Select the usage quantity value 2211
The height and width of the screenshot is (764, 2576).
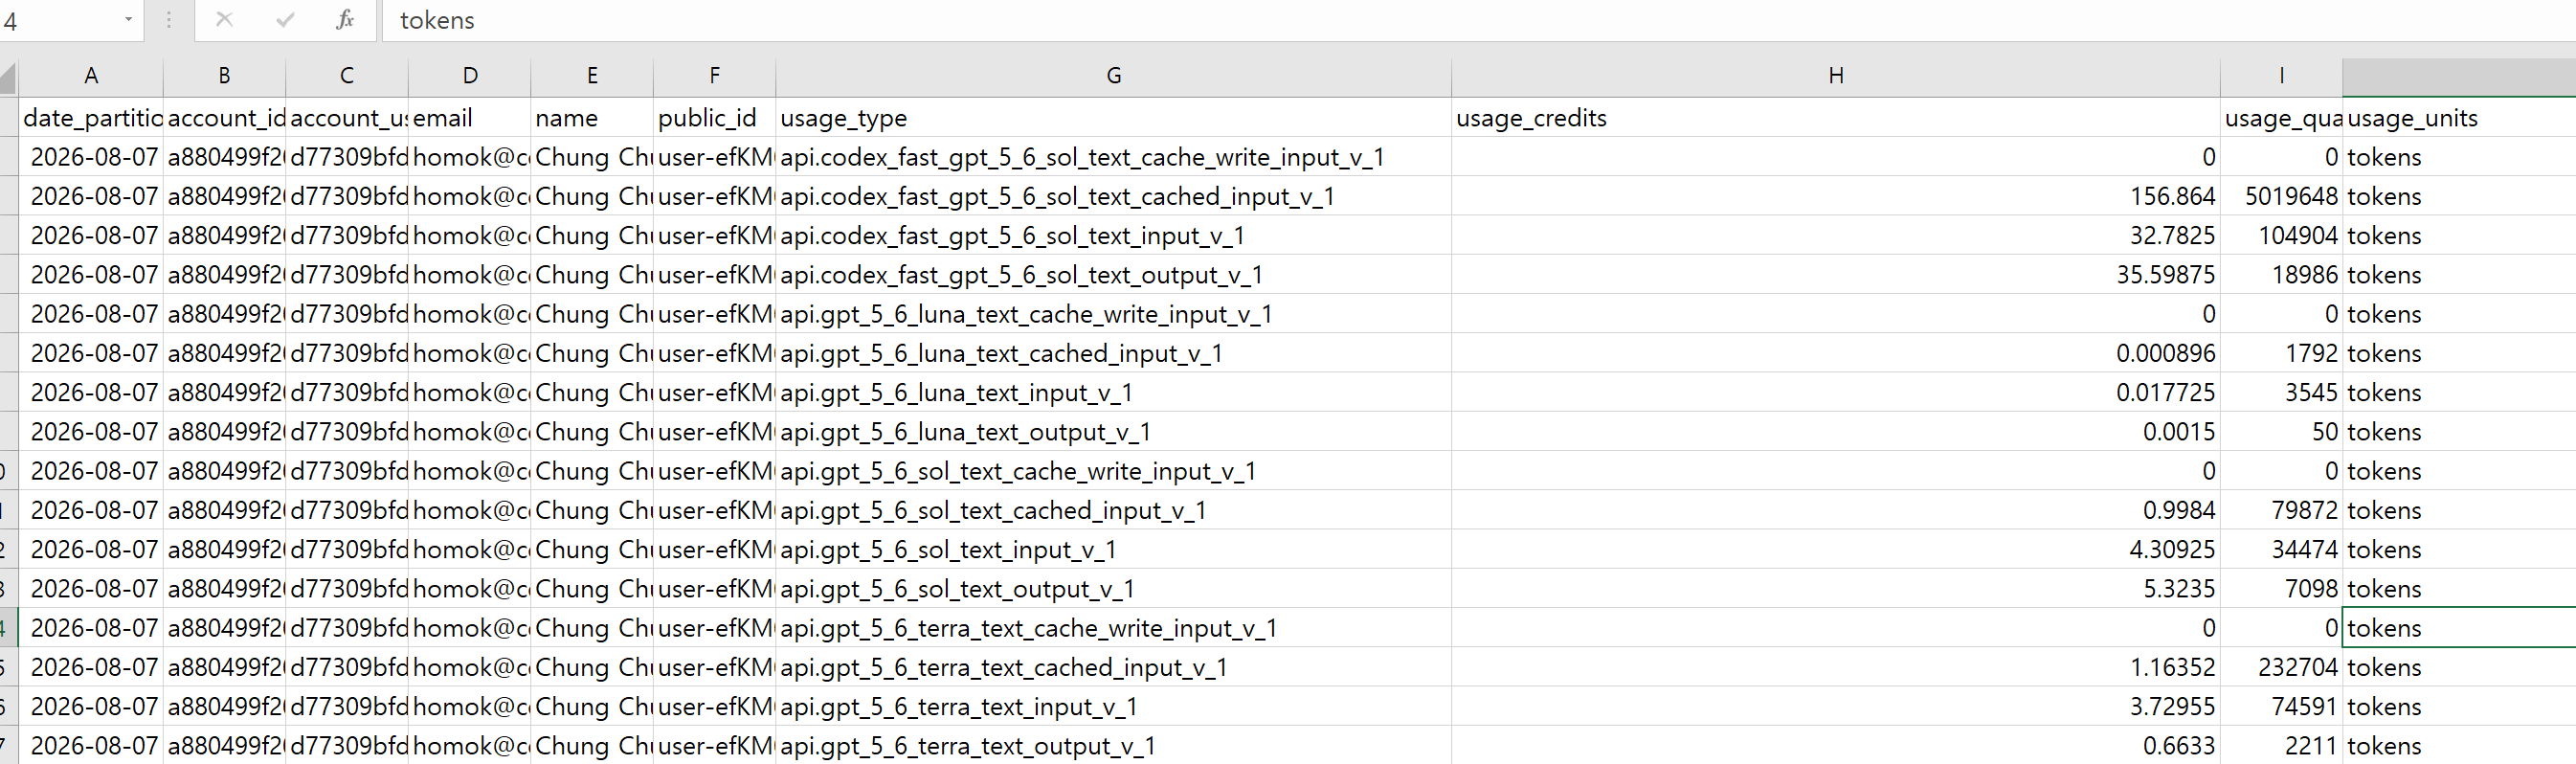tap(2281, 745)
